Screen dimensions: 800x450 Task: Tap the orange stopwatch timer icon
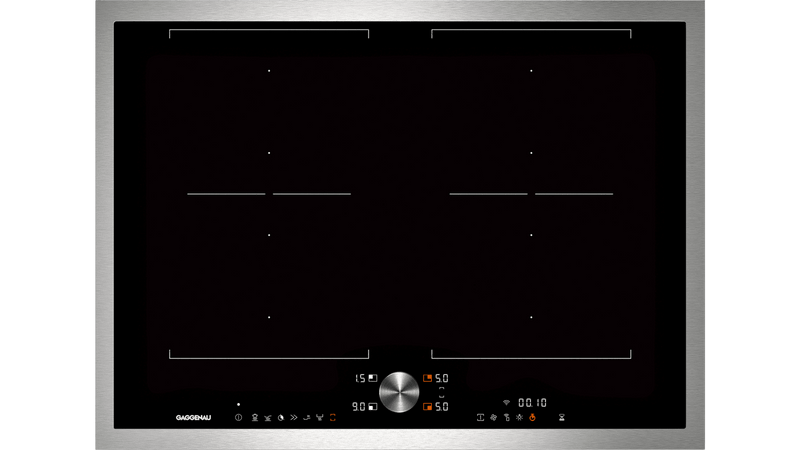532,417
